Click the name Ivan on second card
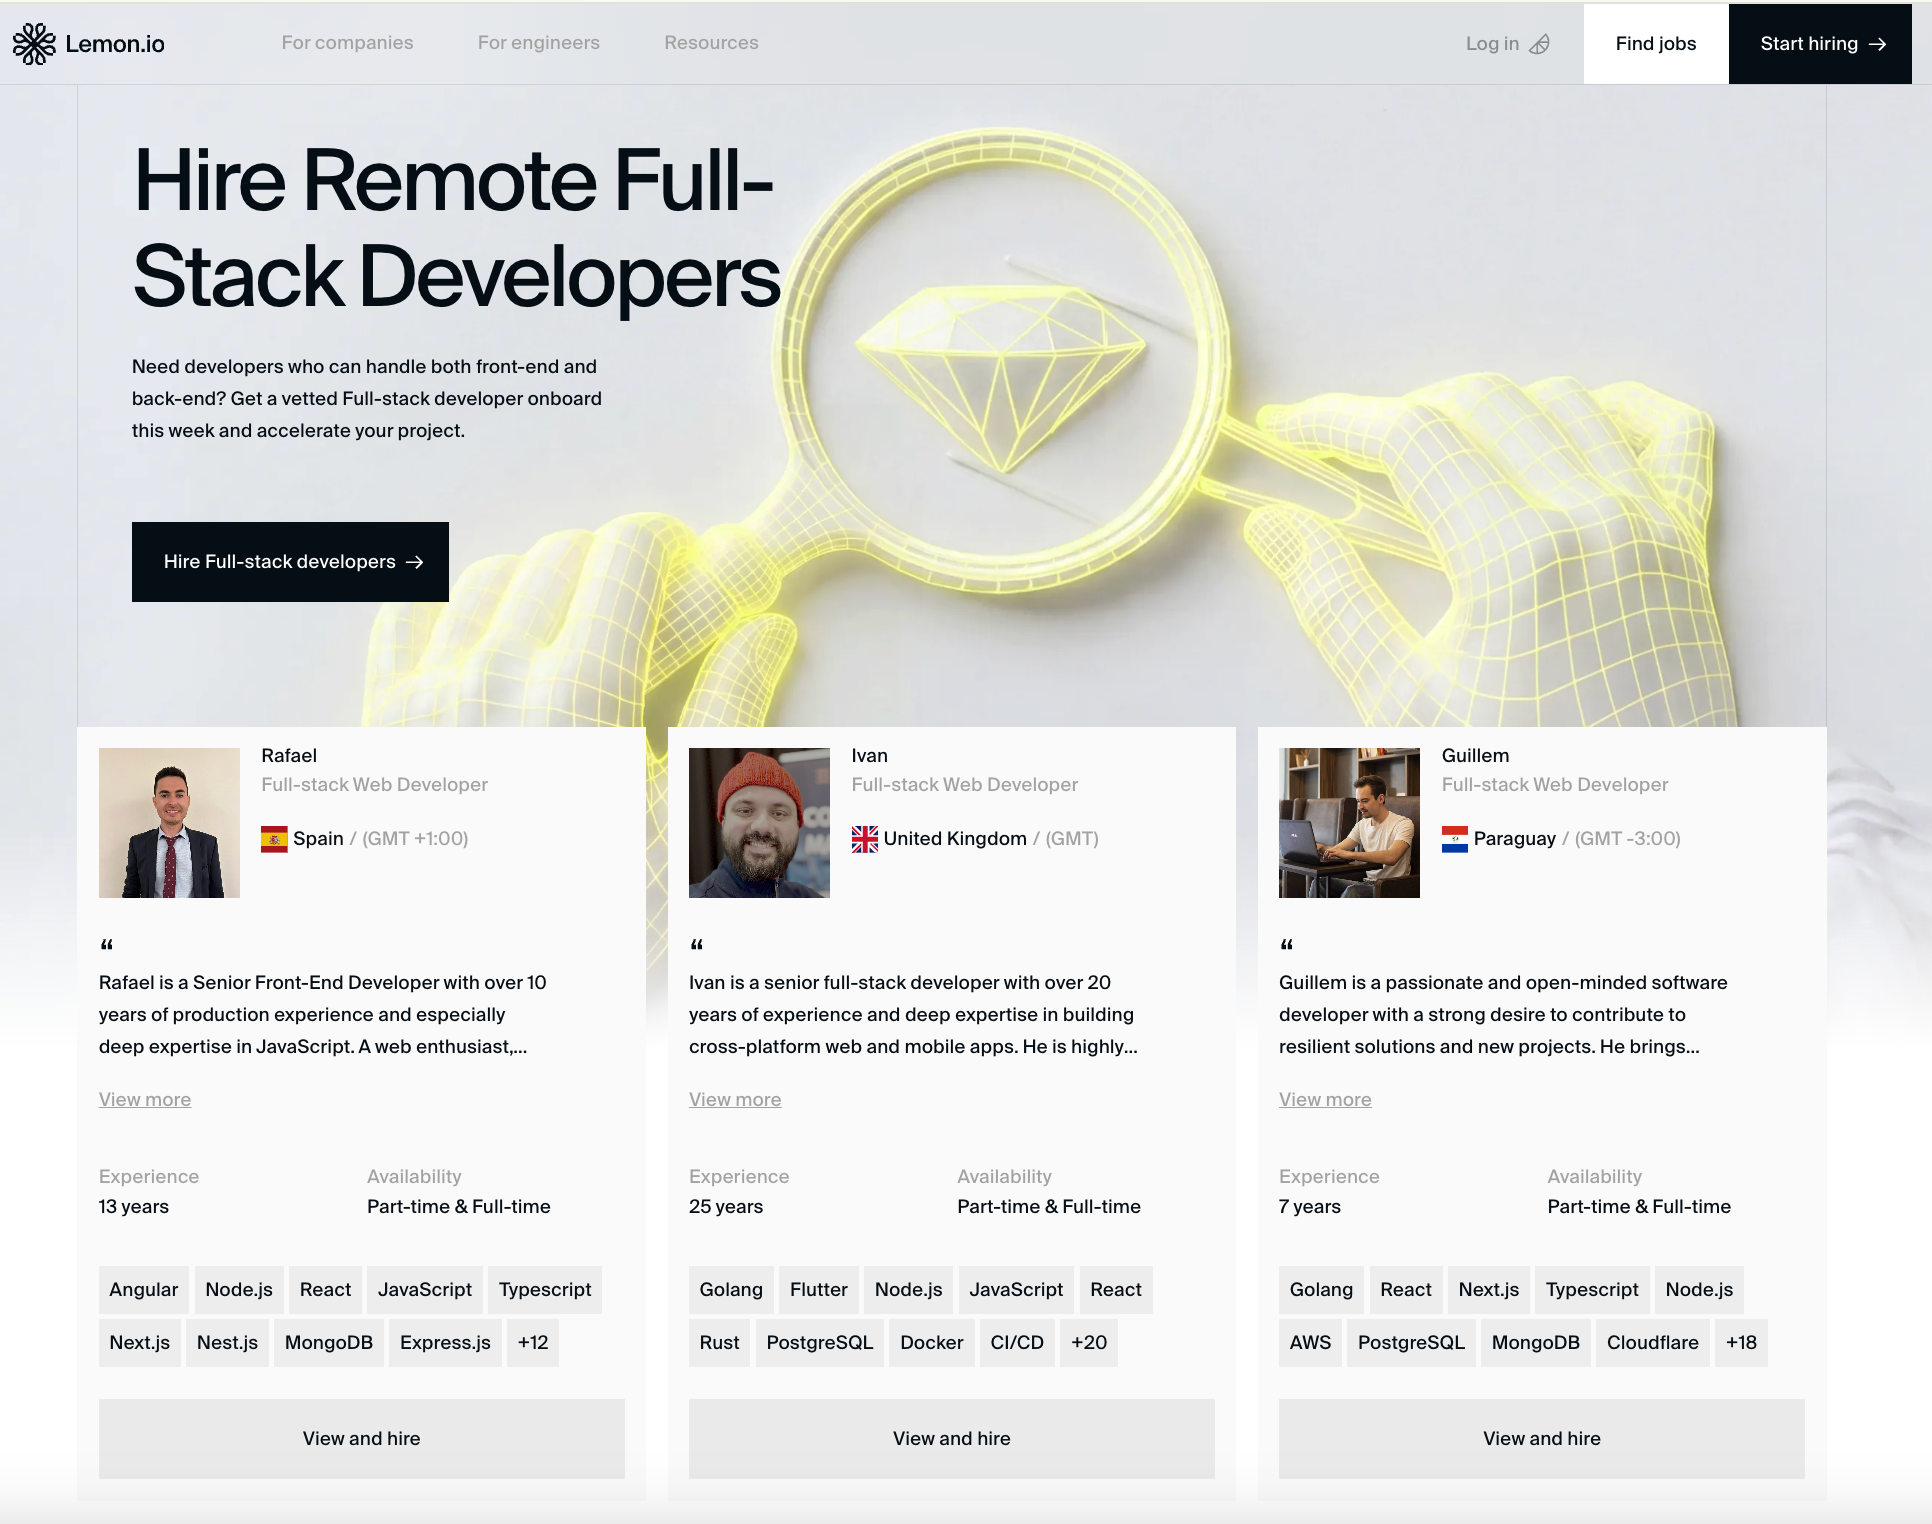 point(869,756)
